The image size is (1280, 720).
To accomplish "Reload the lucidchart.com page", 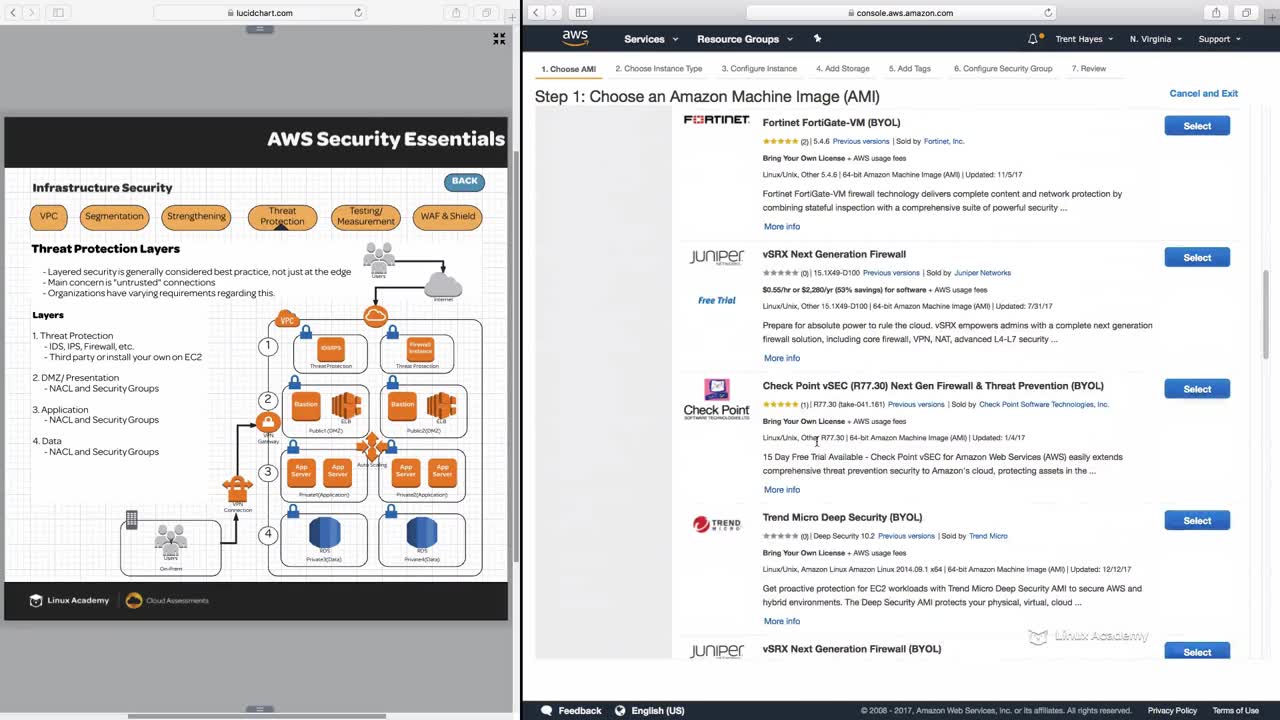I will (358, 13).
